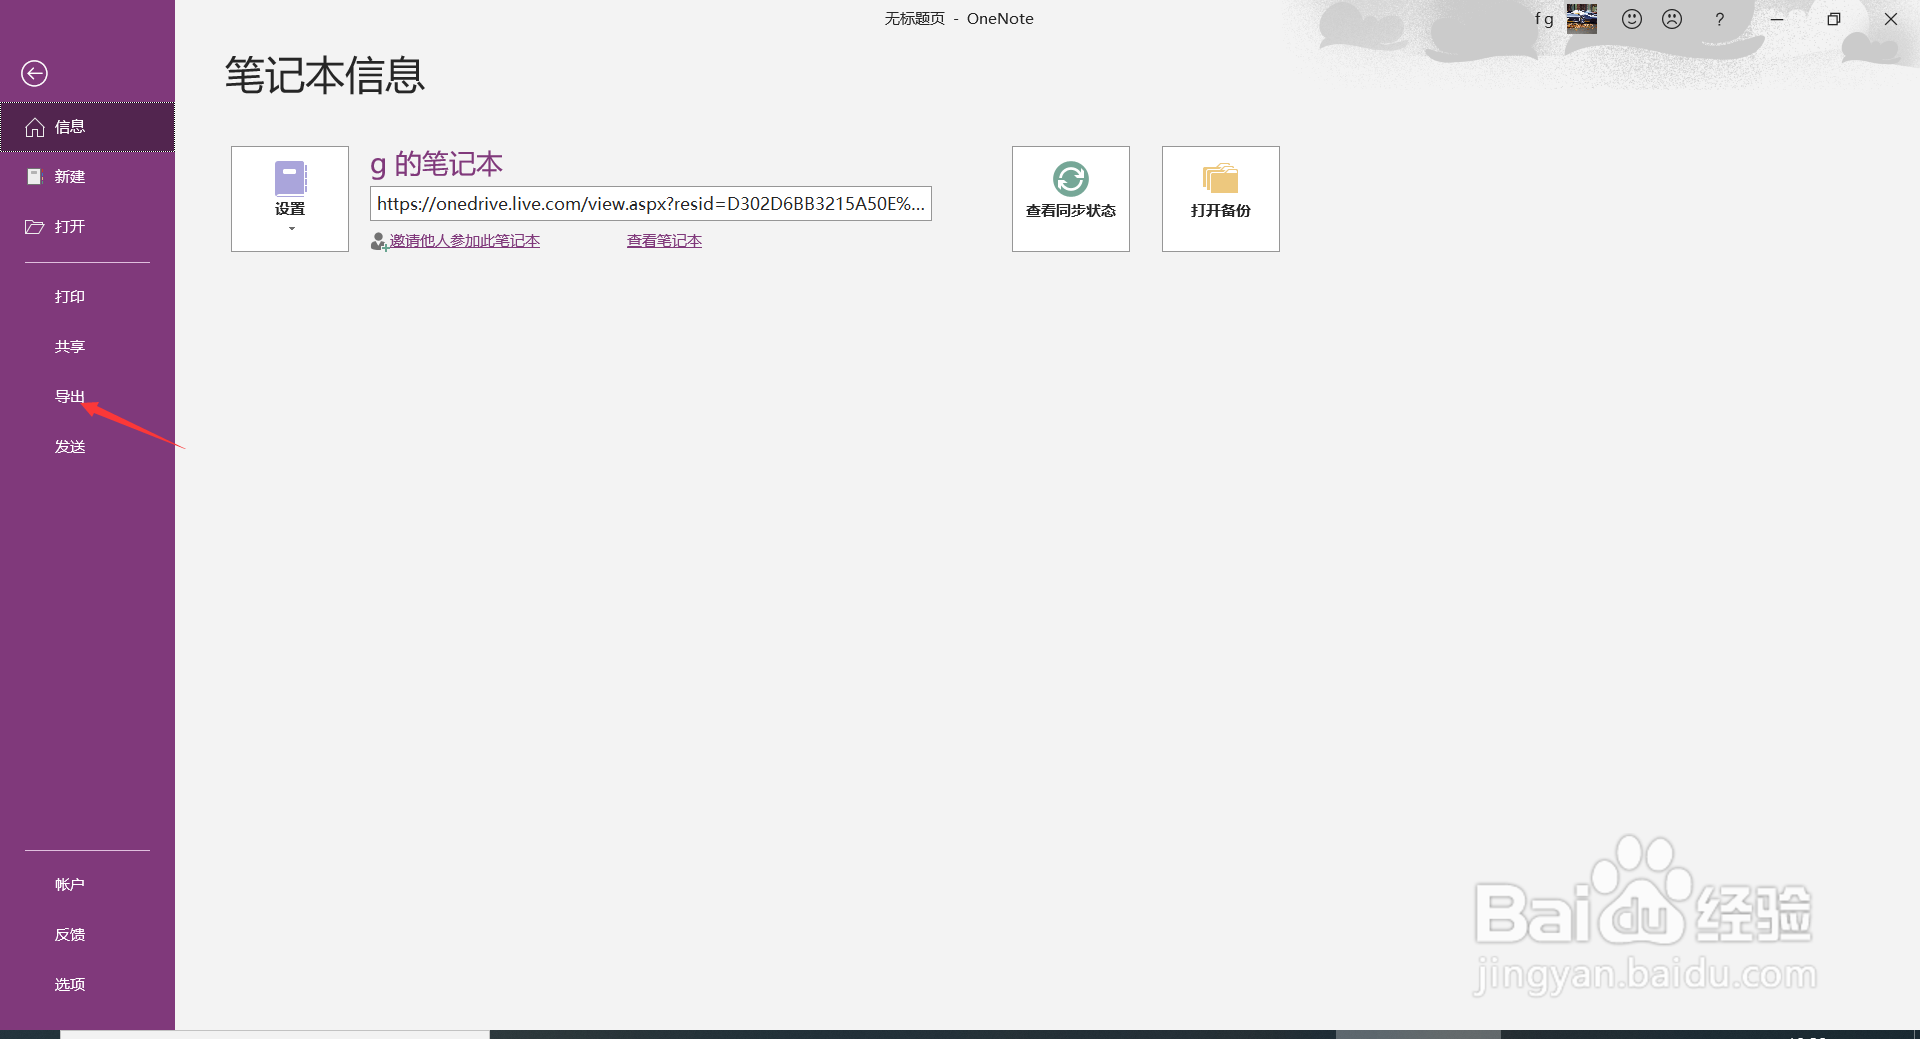Open Help with the question mark icon
This screenshot has height=1039, width=1920.
(1720, 19)
